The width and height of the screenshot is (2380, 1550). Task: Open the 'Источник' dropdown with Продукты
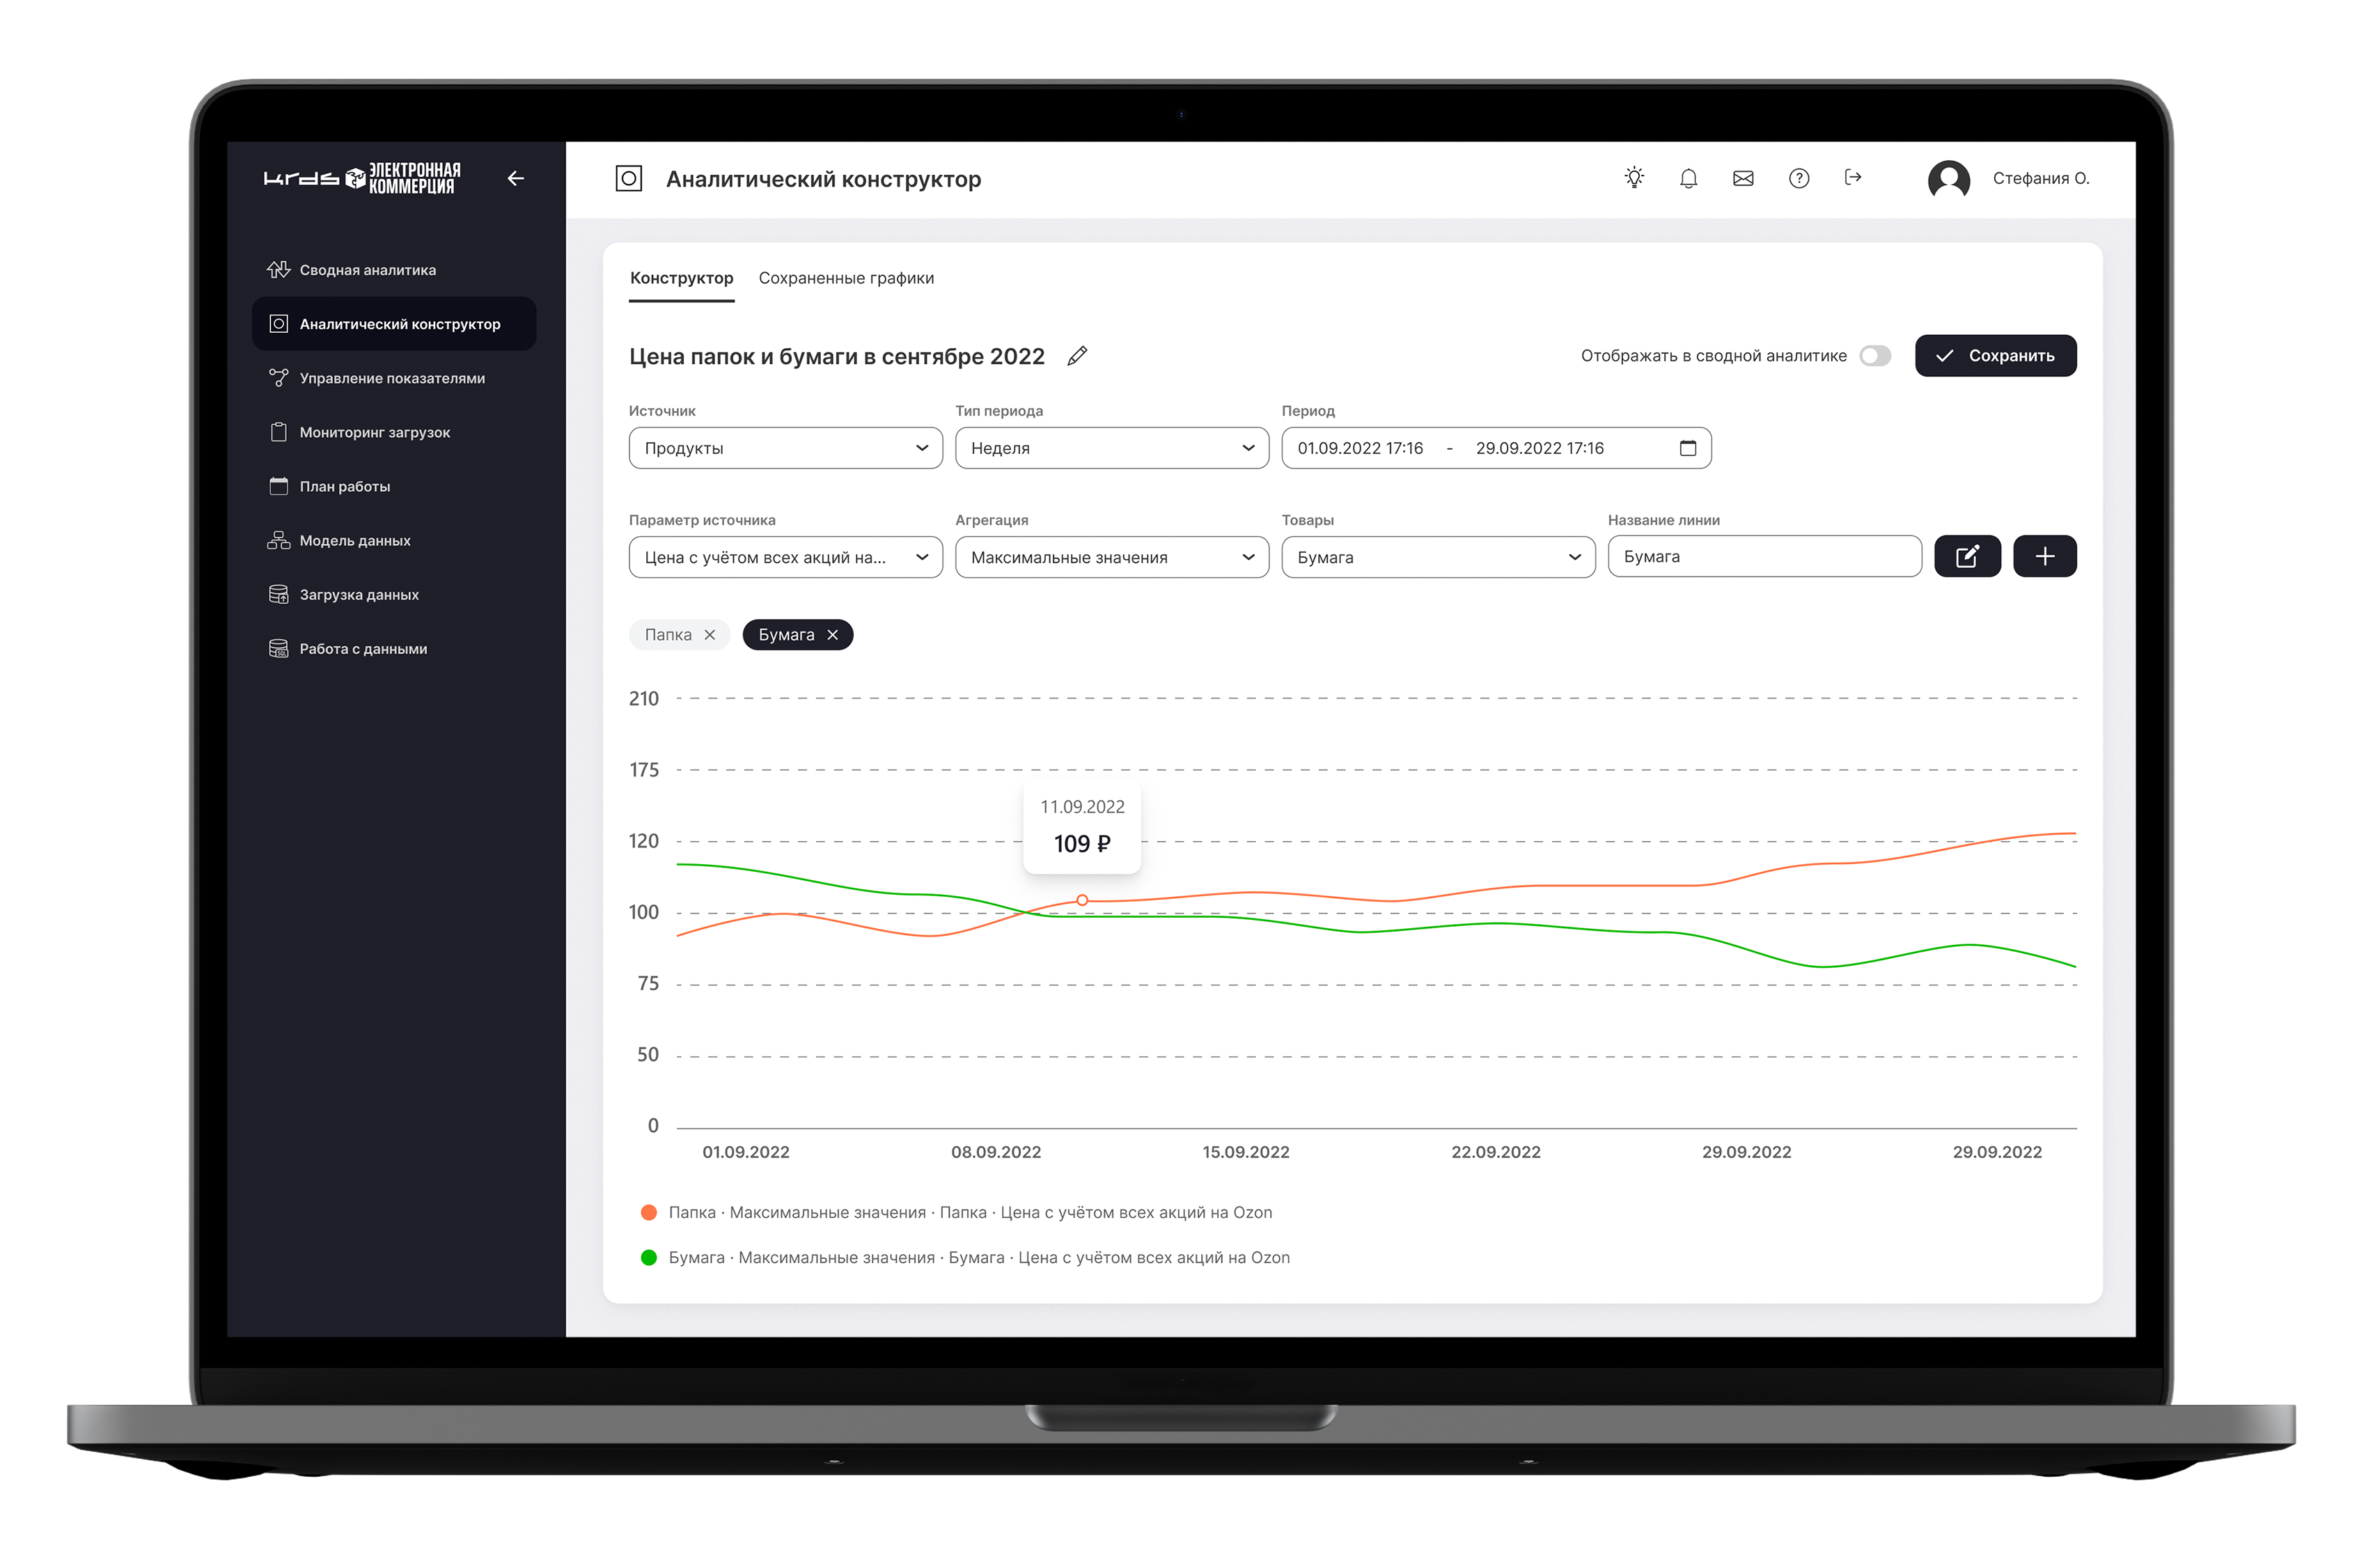click(785, 448)
